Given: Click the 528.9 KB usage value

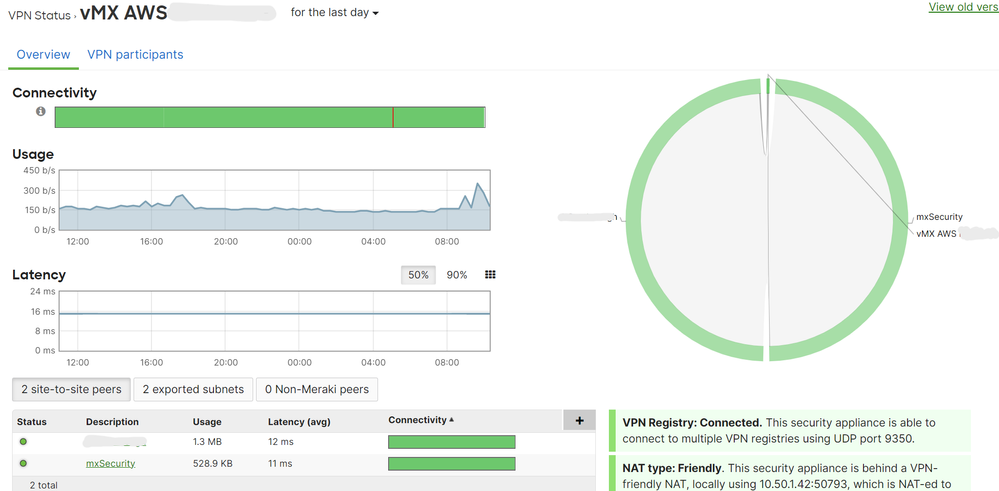Looking at the screenshot, I should click(212, 464).
